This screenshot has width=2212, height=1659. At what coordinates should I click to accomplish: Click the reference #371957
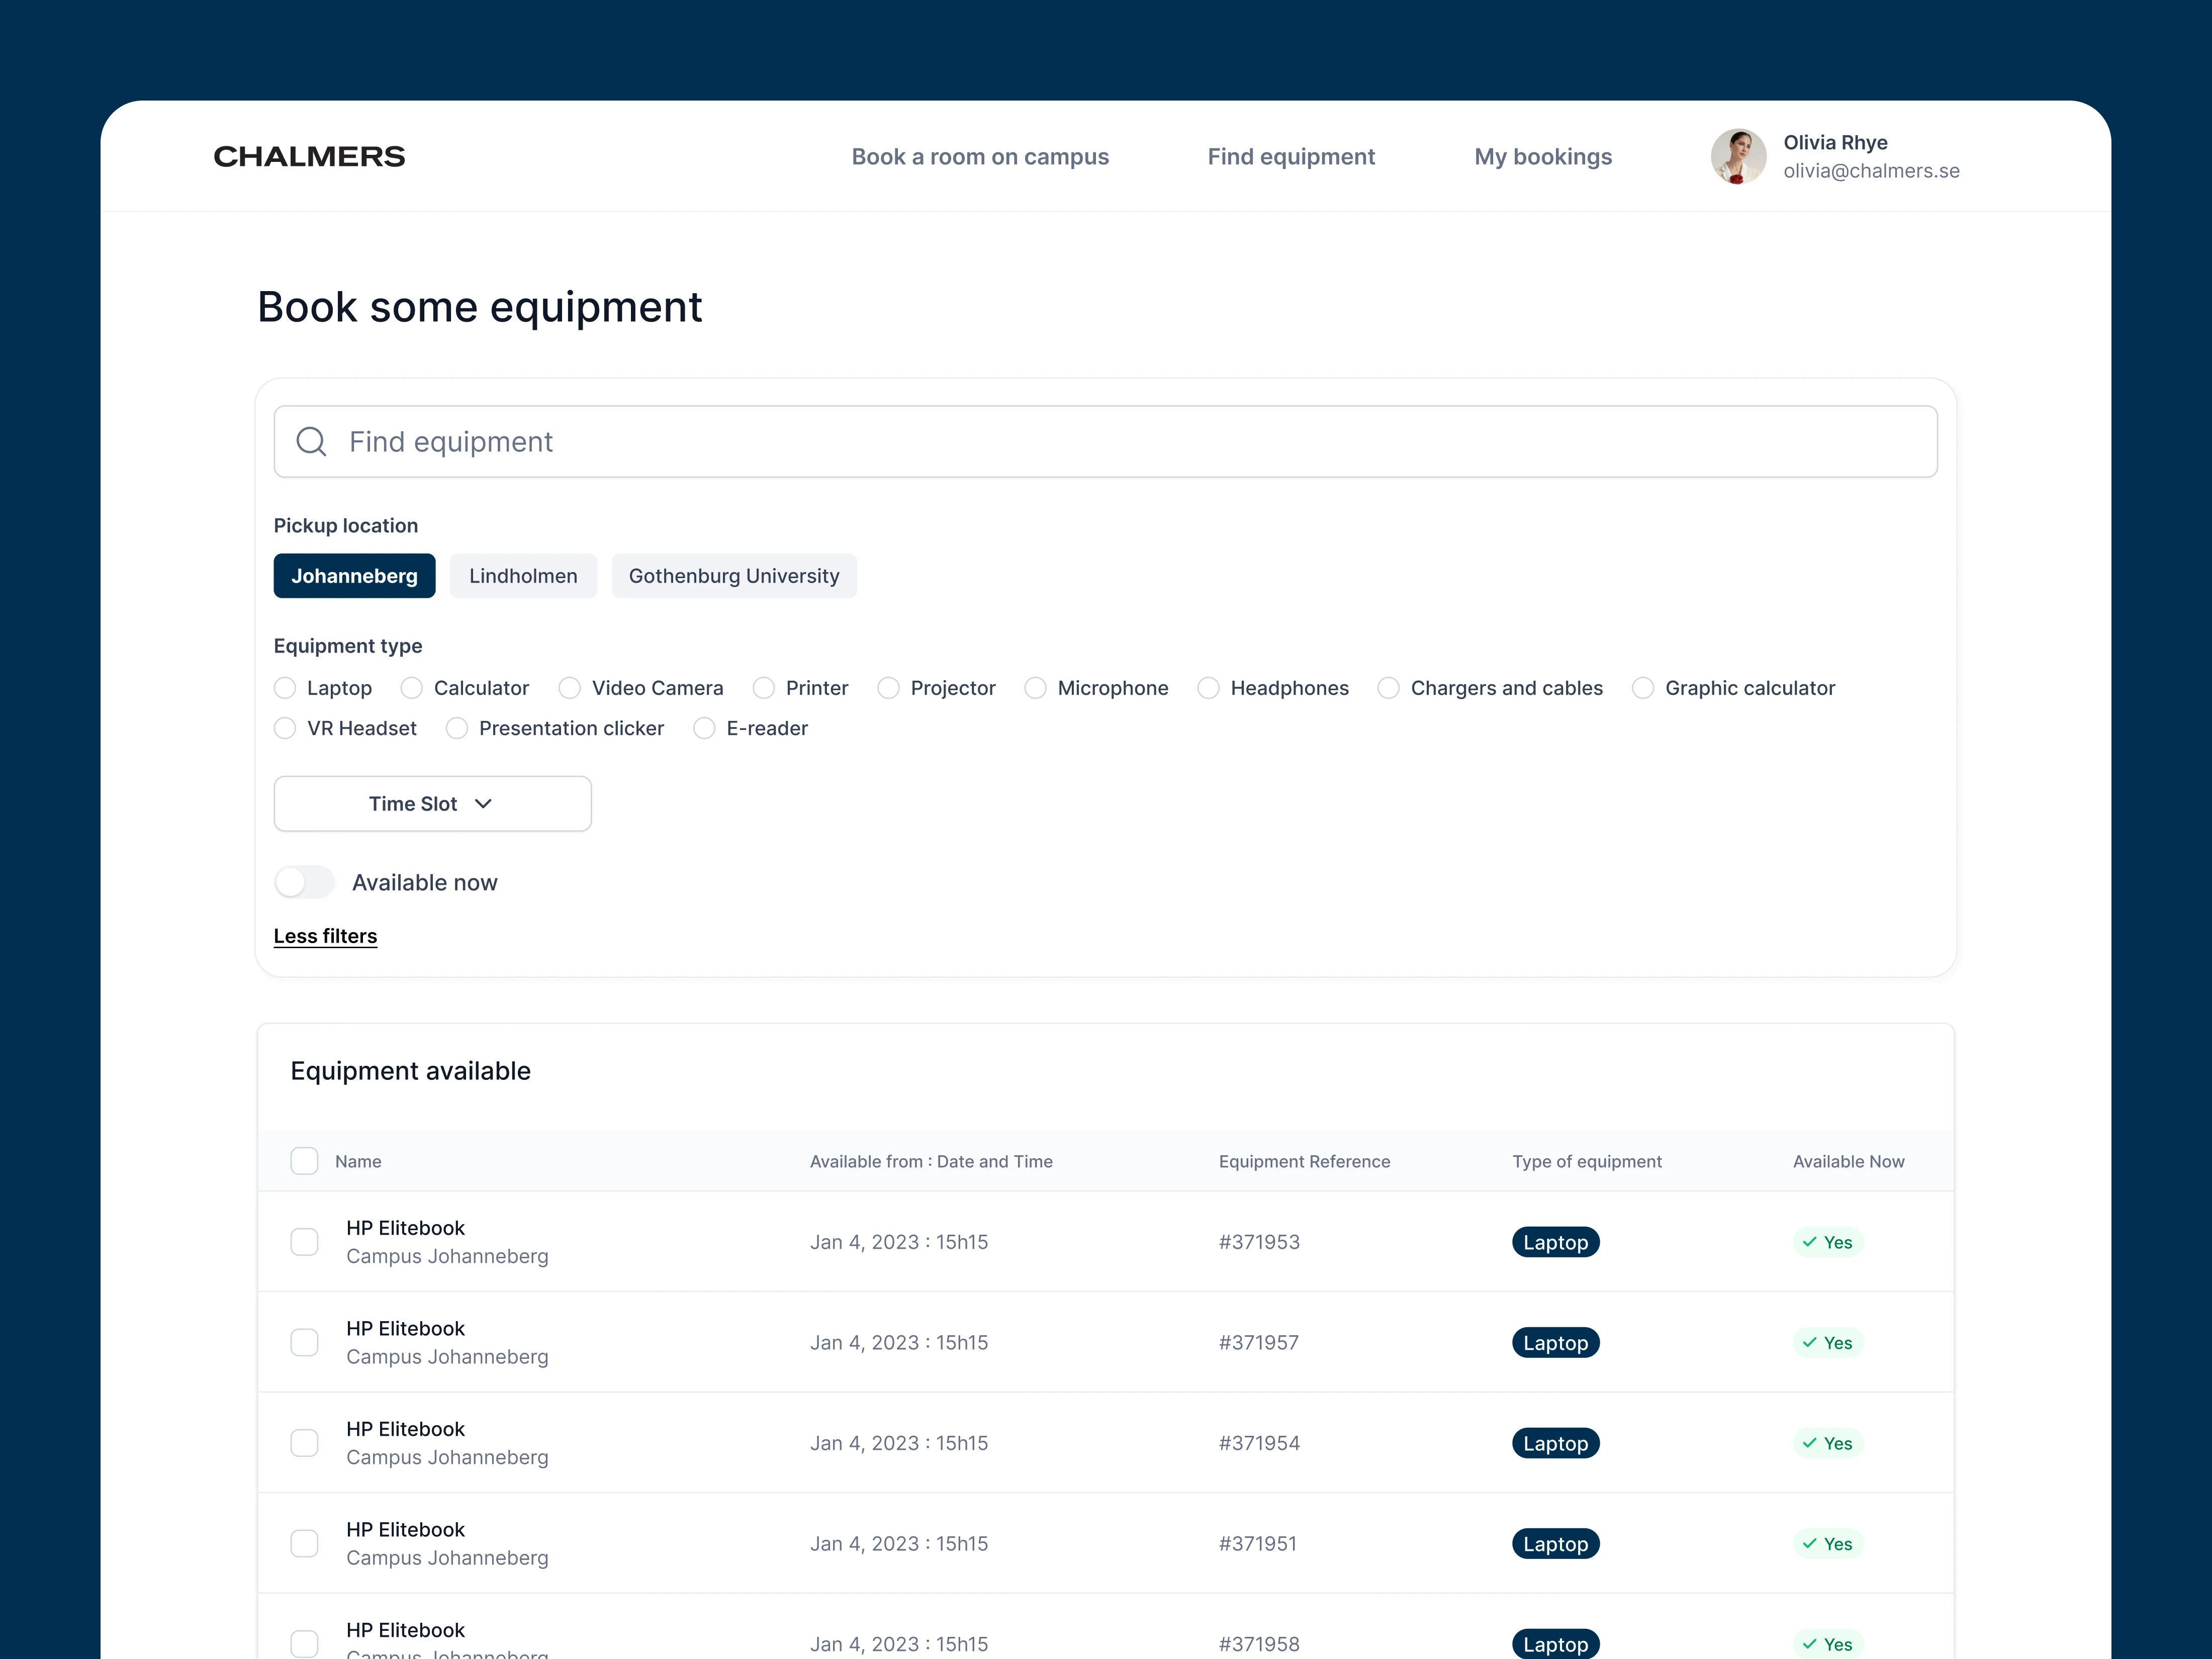pos(1258,1342)
